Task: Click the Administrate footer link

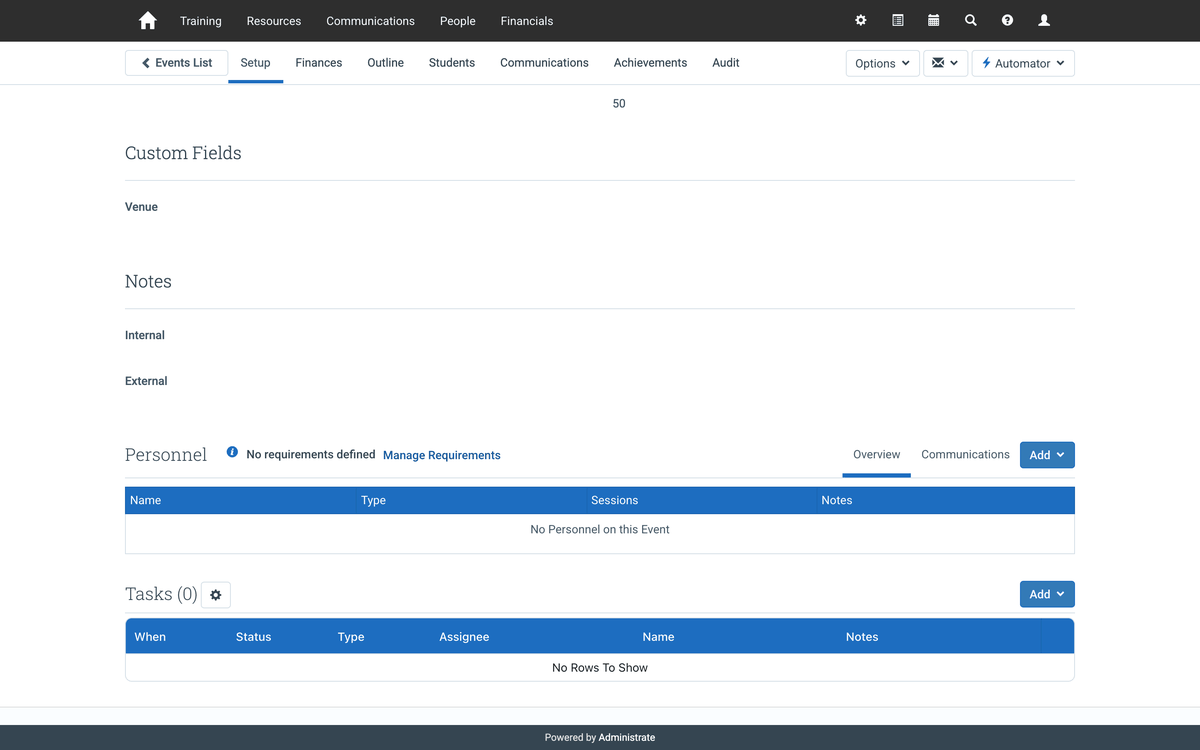Action: 627,738
